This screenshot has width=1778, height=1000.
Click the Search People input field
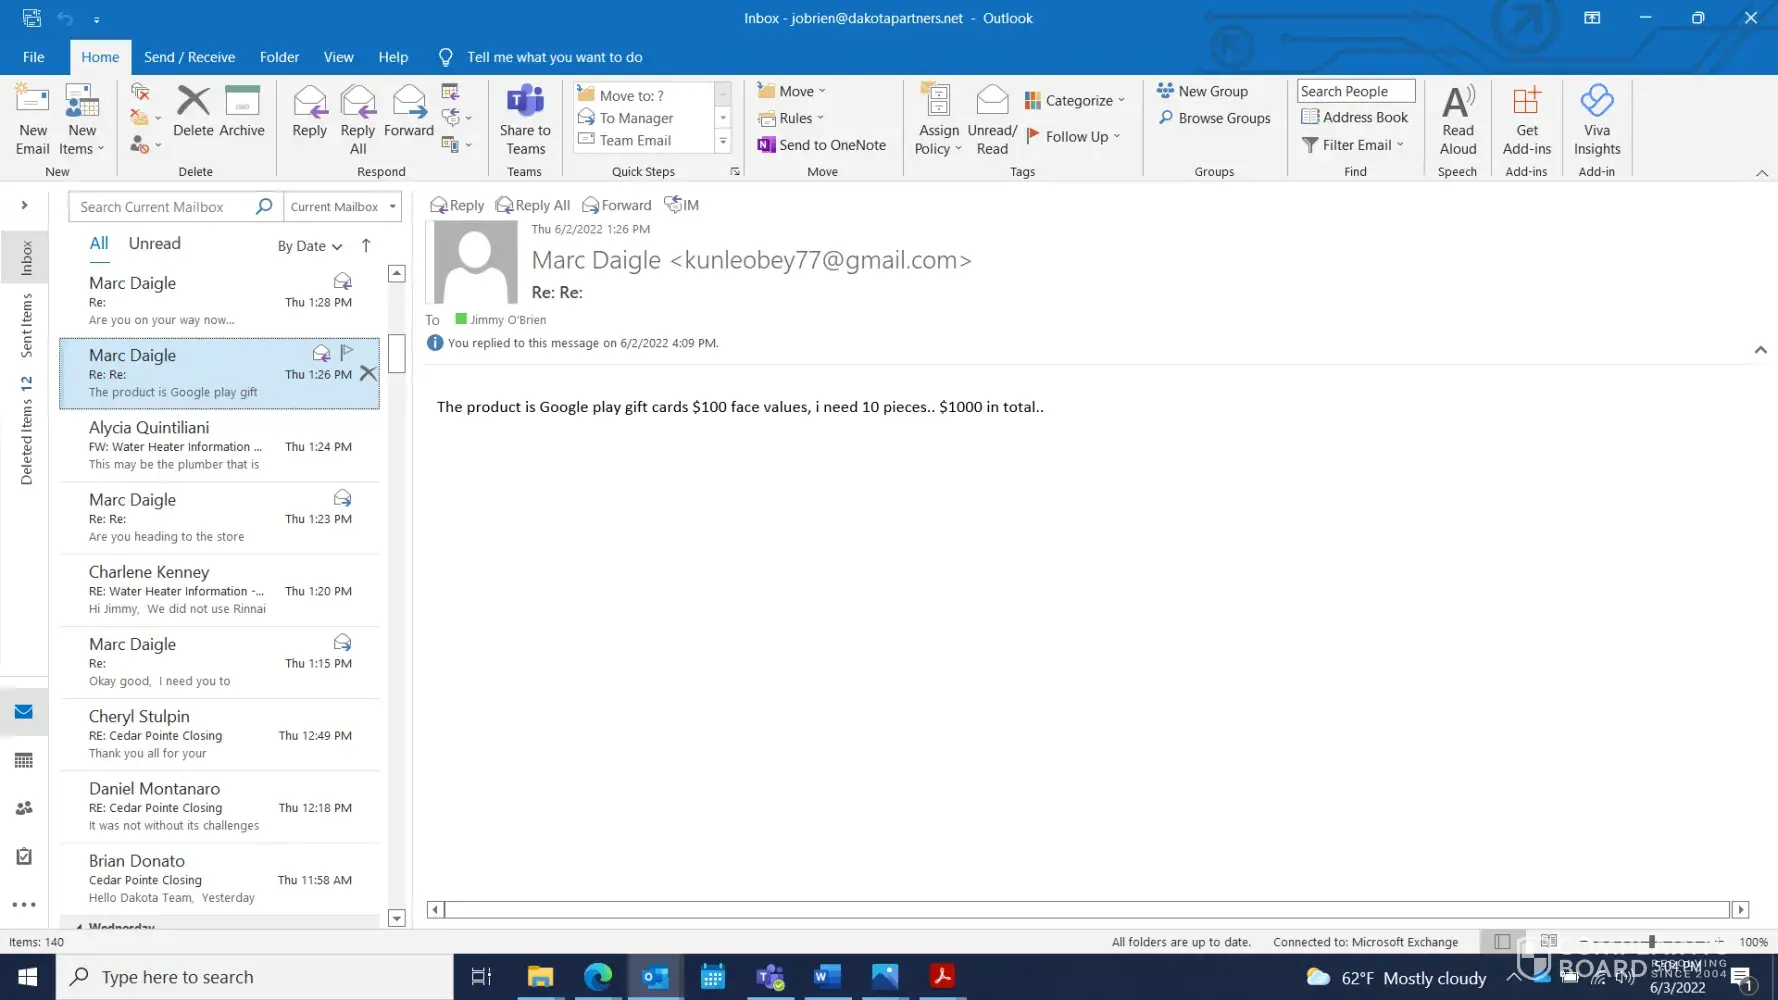[x=1355, y=91]
